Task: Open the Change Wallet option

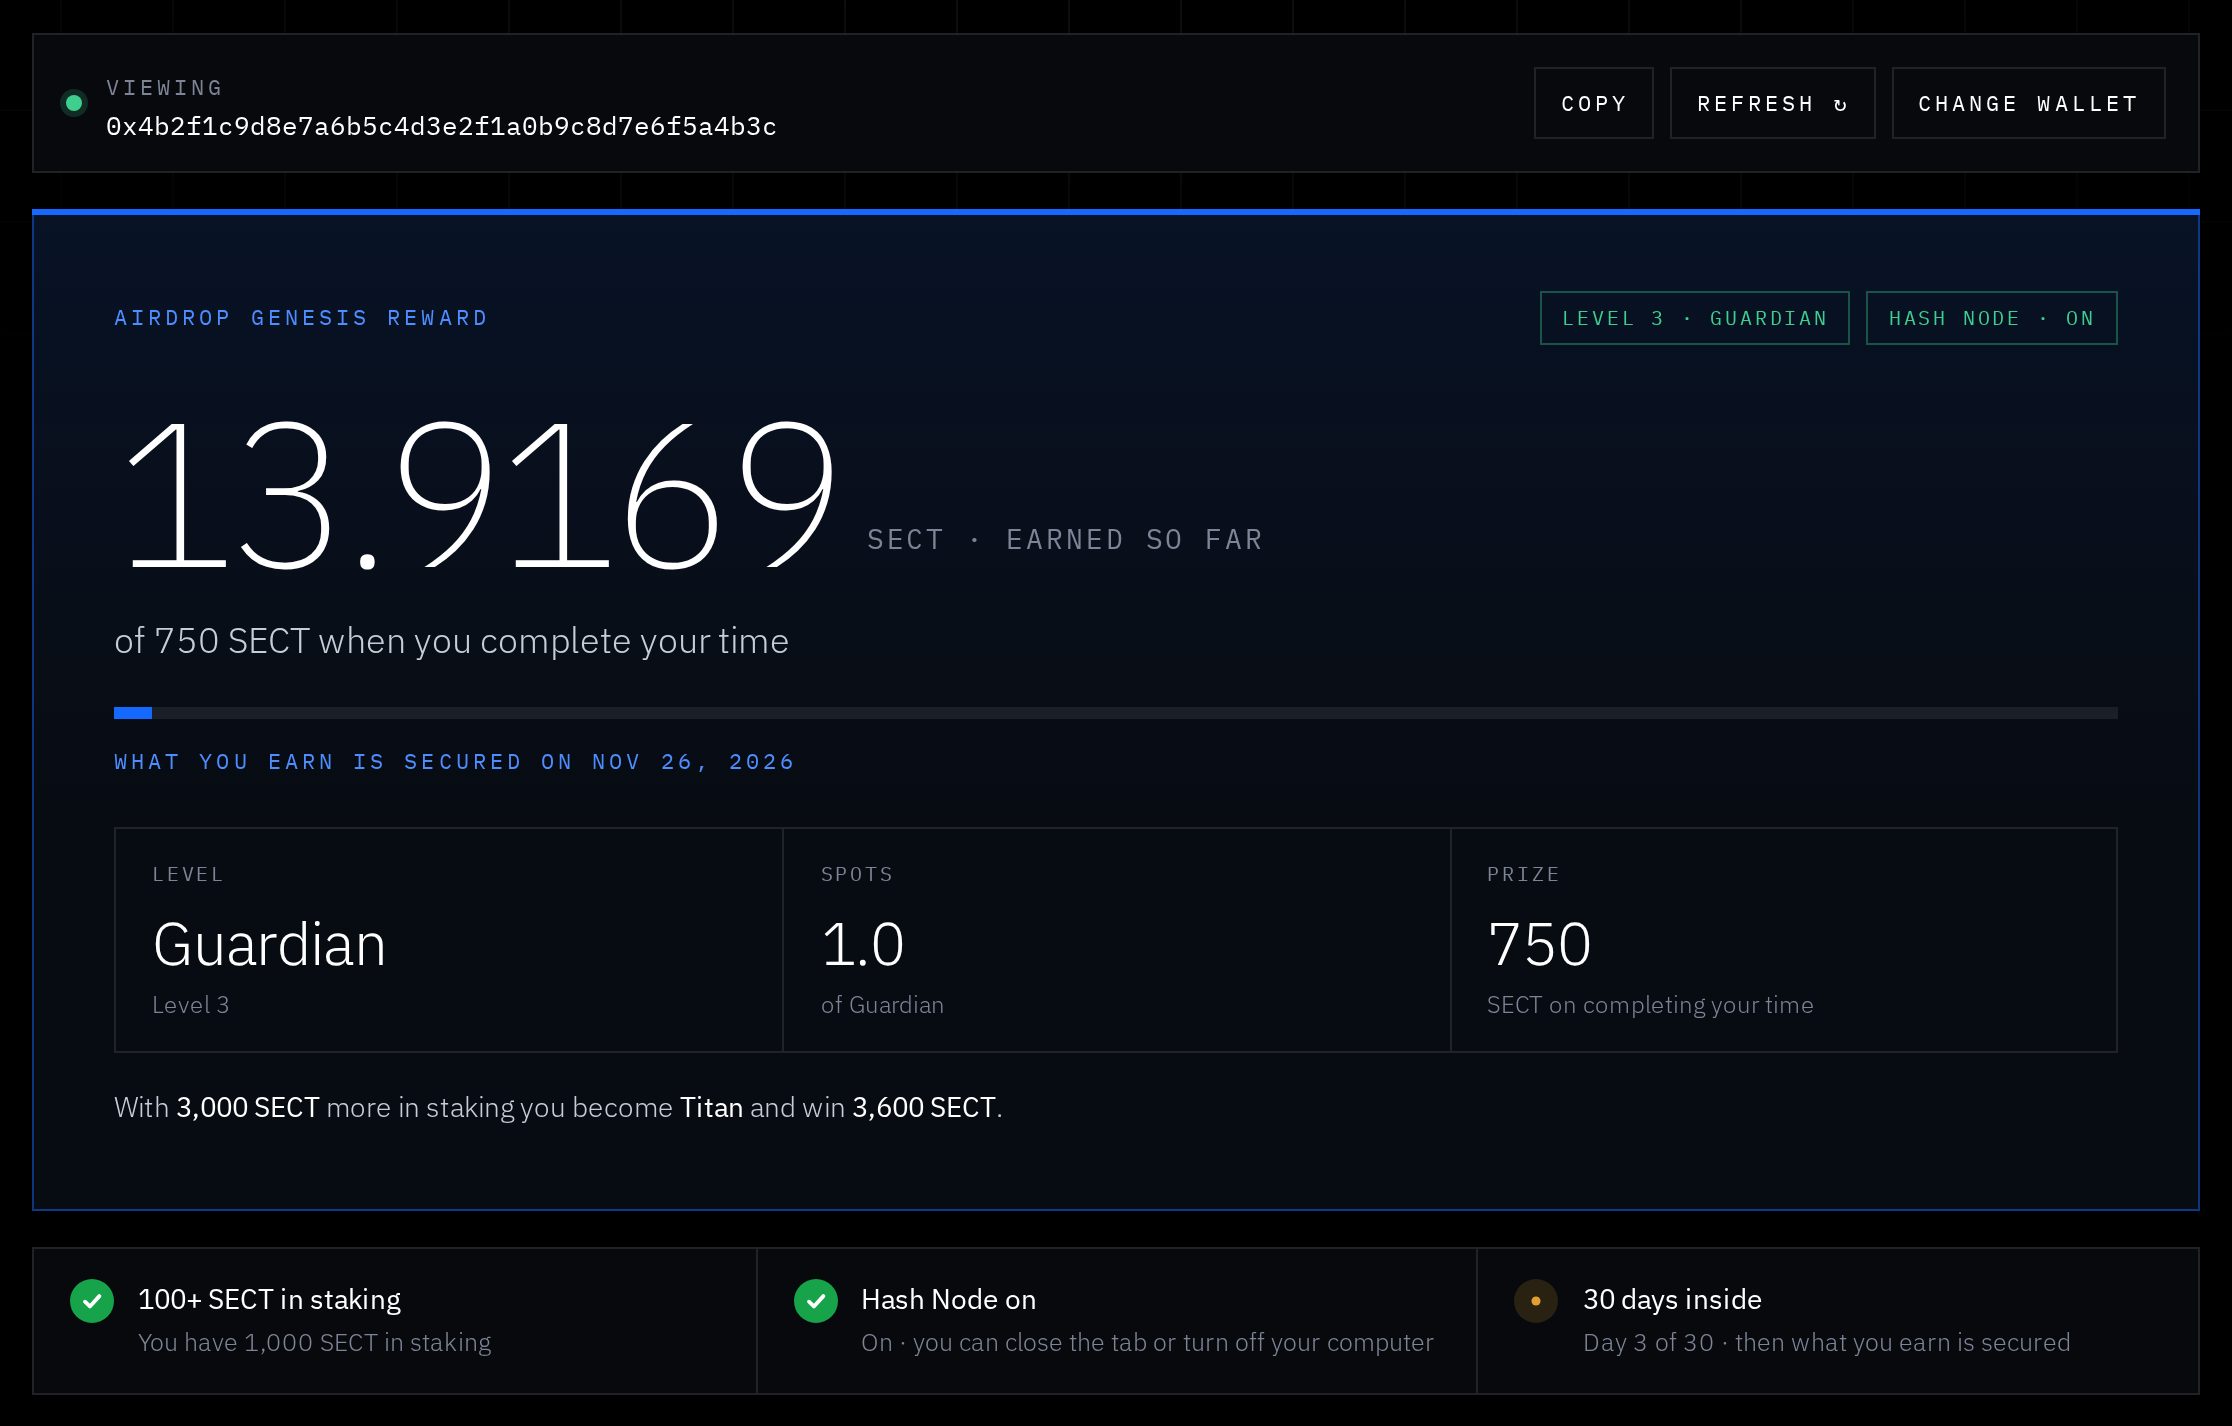Action: (2028, 103)
